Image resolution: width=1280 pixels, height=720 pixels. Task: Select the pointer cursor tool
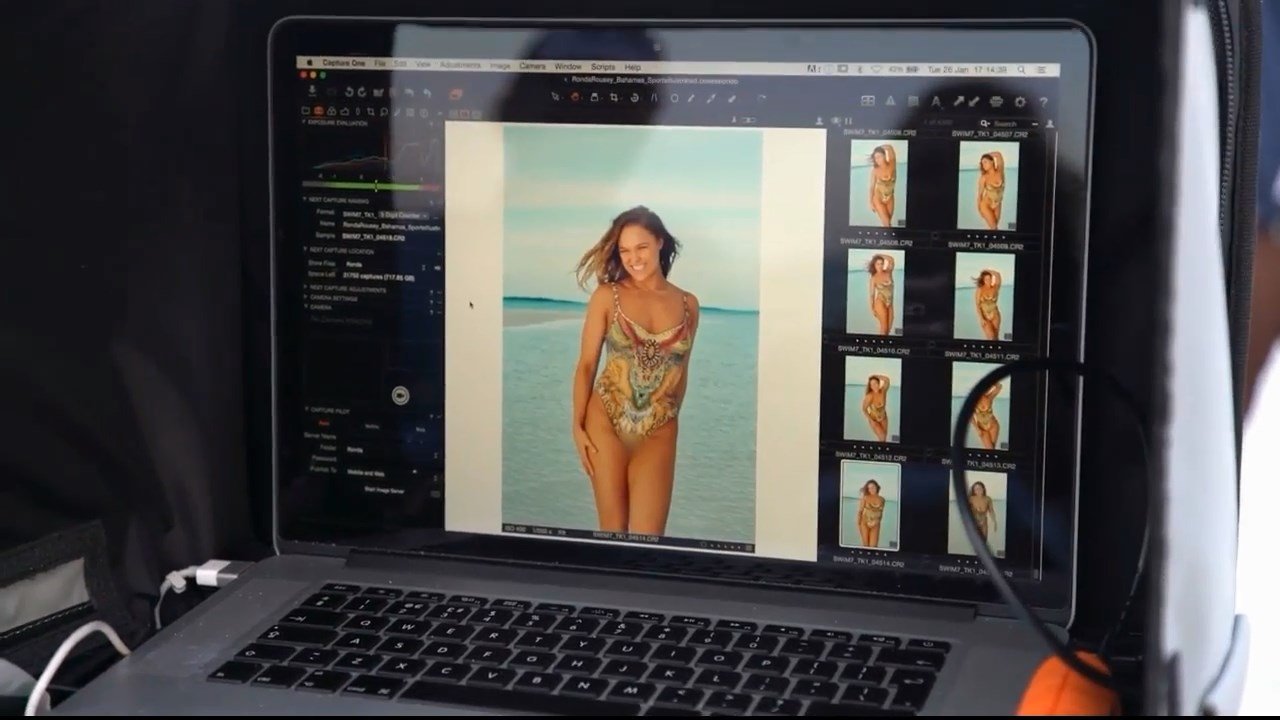pyautogui.click(x=555, y=97)
